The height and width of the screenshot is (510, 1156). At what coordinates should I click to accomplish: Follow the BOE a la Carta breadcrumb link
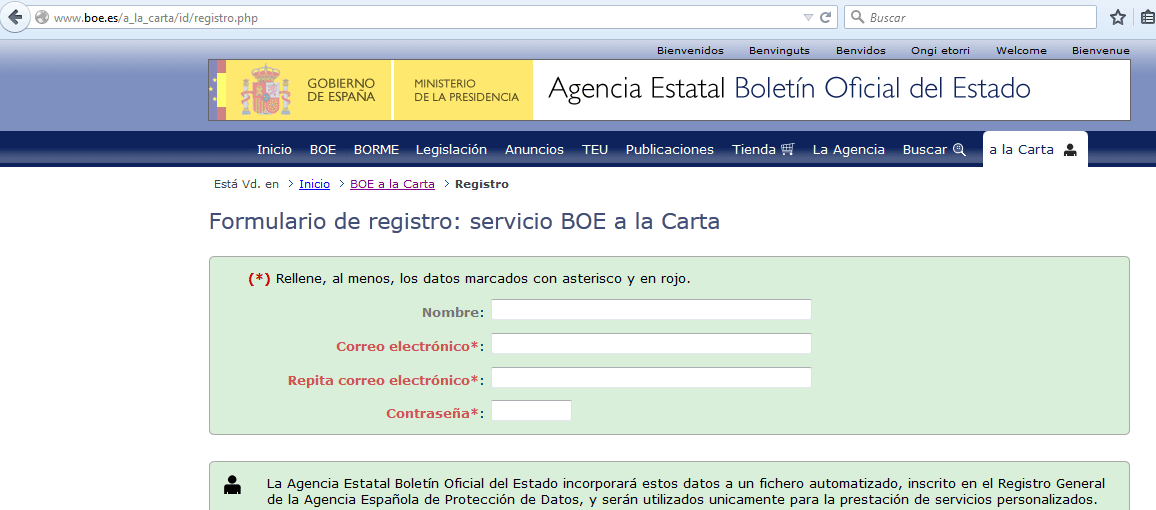tap(392, 184)
